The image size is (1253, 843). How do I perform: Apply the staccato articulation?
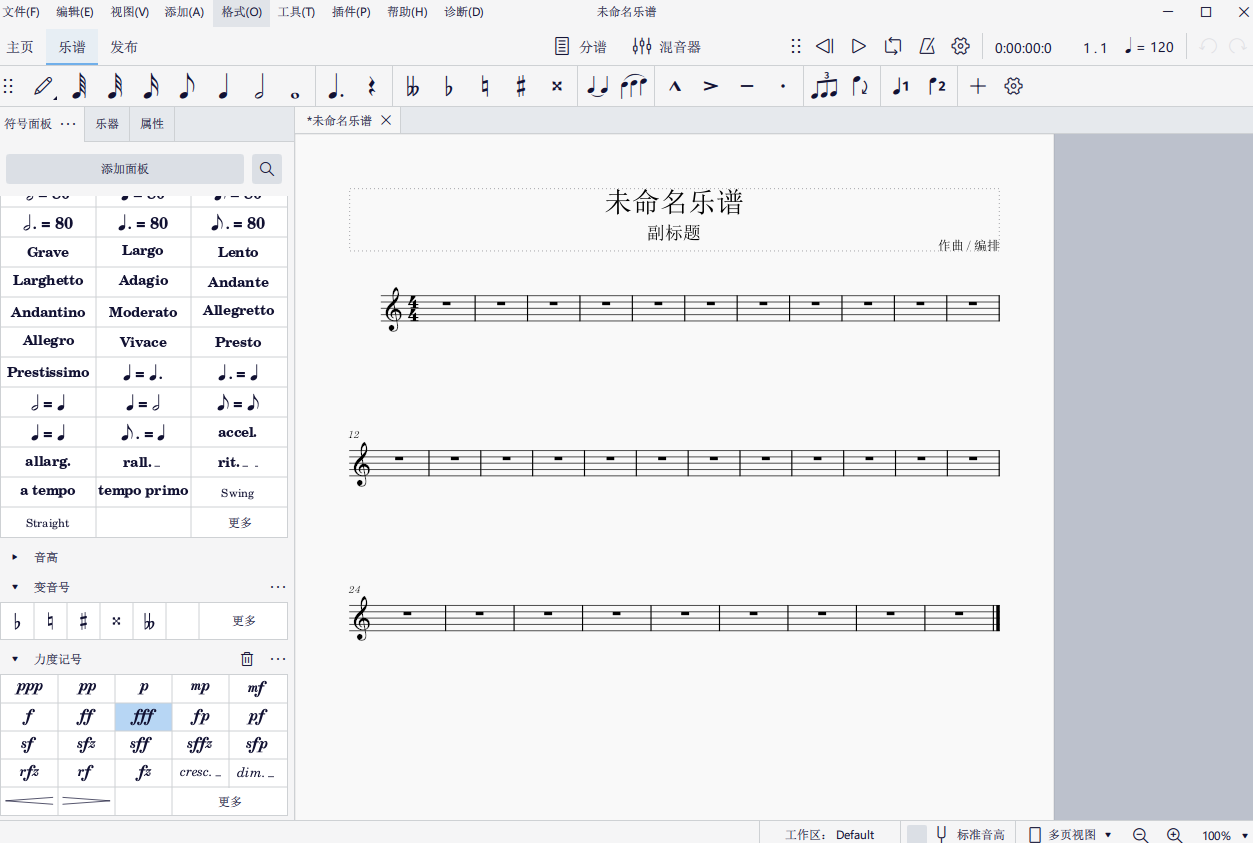click(782, 87)
